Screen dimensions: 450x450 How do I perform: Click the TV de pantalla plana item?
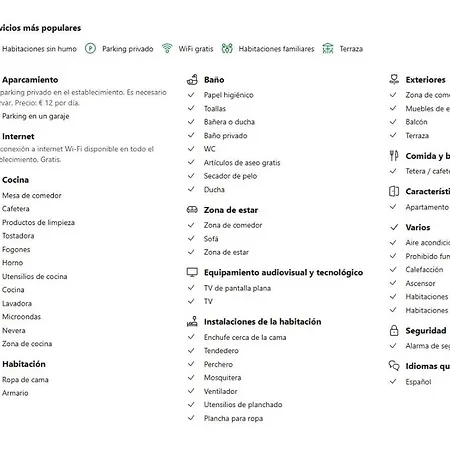(x=237, y=288)
